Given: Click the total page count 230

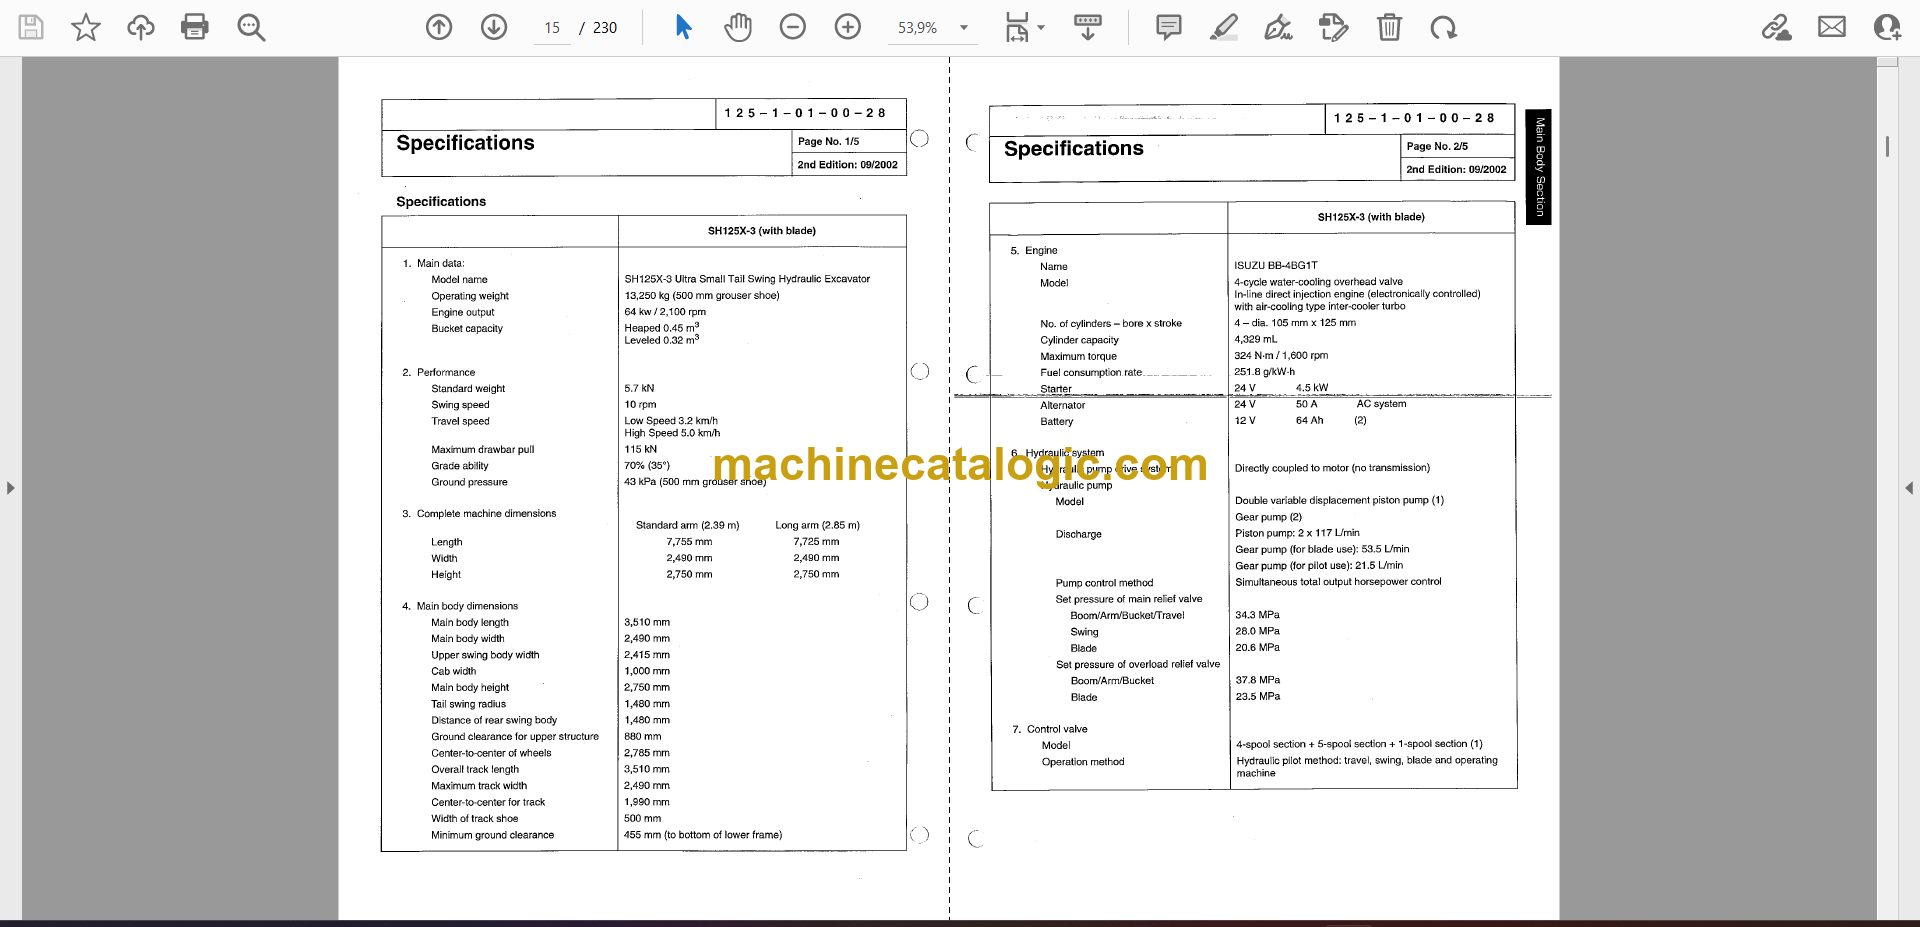Looking at the screenshot, I should (x=605, y=28).
